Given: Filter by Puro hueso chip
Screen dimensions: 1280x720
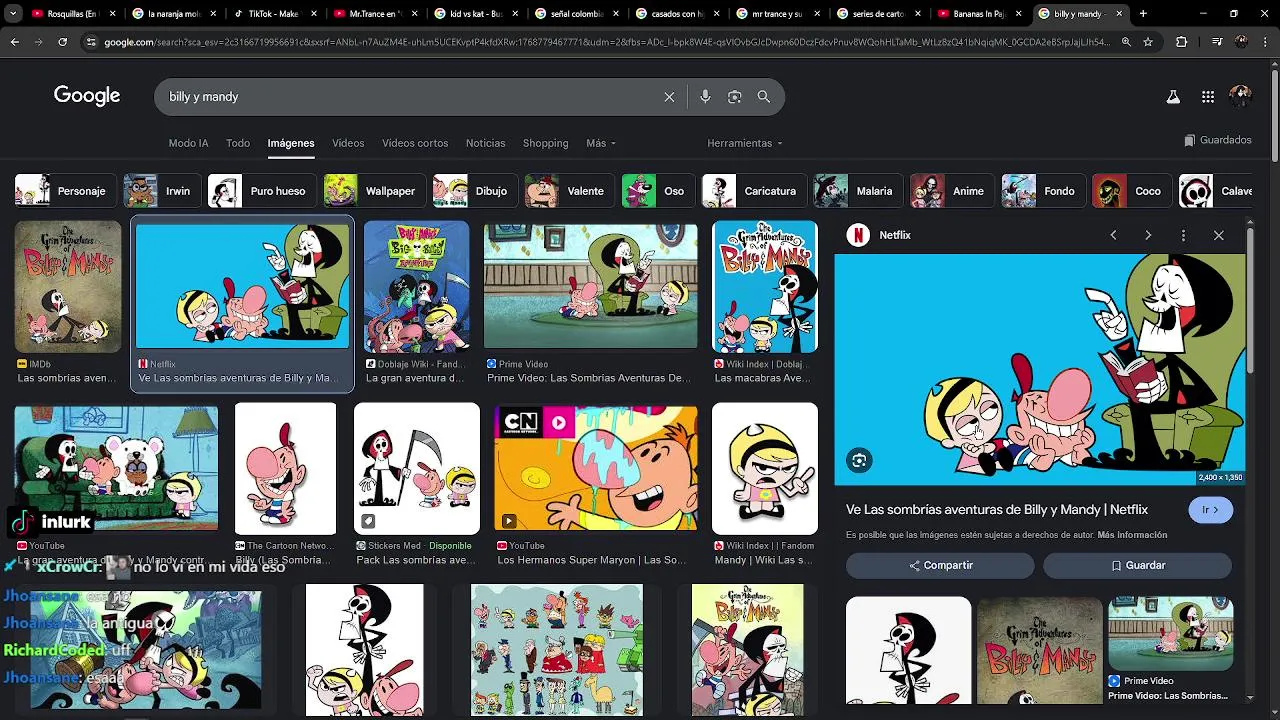Looking at the screenshot, I should click(x=260, y=191).
